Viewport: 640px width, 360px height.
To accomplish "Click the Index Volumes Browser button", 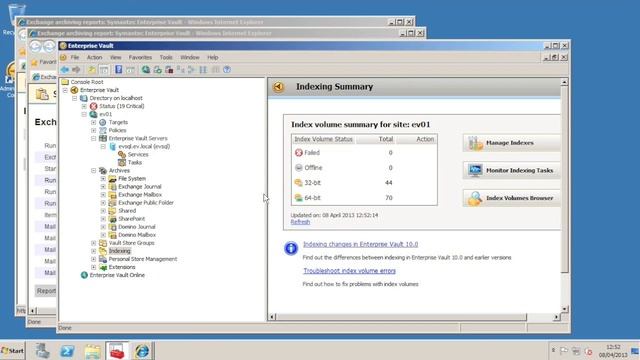I will pos(512,198).
